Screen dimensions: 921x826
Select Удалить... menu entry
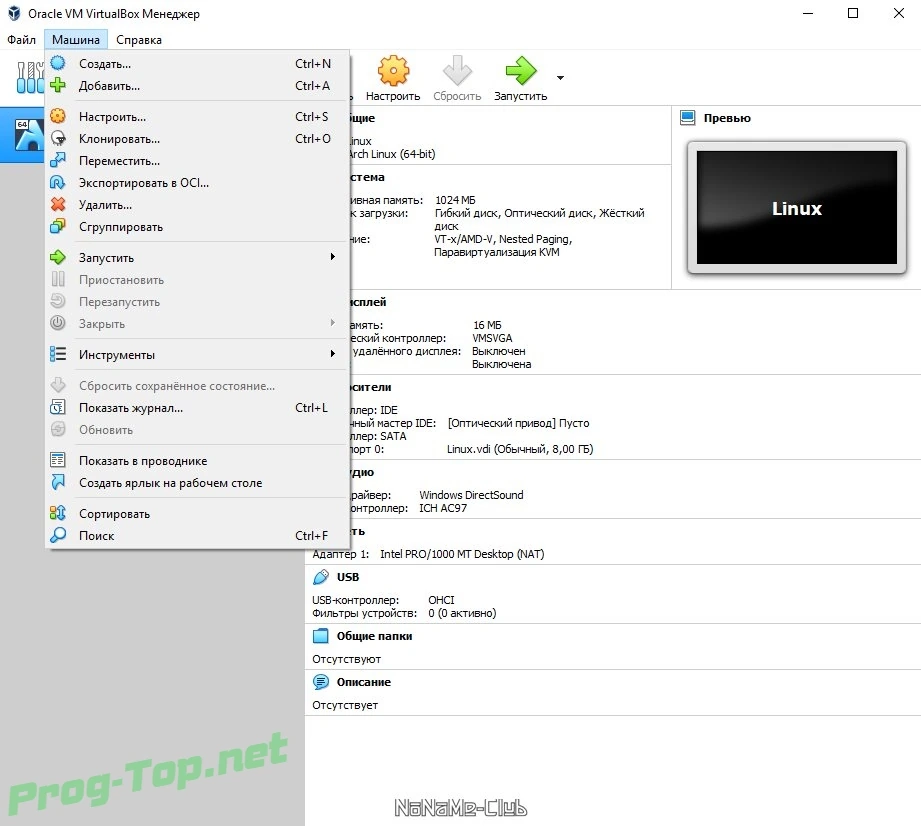tap(197, 205)
